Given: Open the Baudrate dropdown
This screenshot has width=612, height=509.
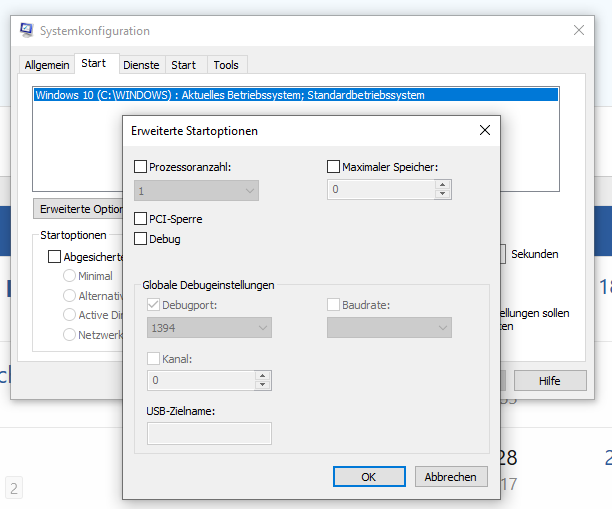Looking at the screenshot, I should click(x=390, y=327).
